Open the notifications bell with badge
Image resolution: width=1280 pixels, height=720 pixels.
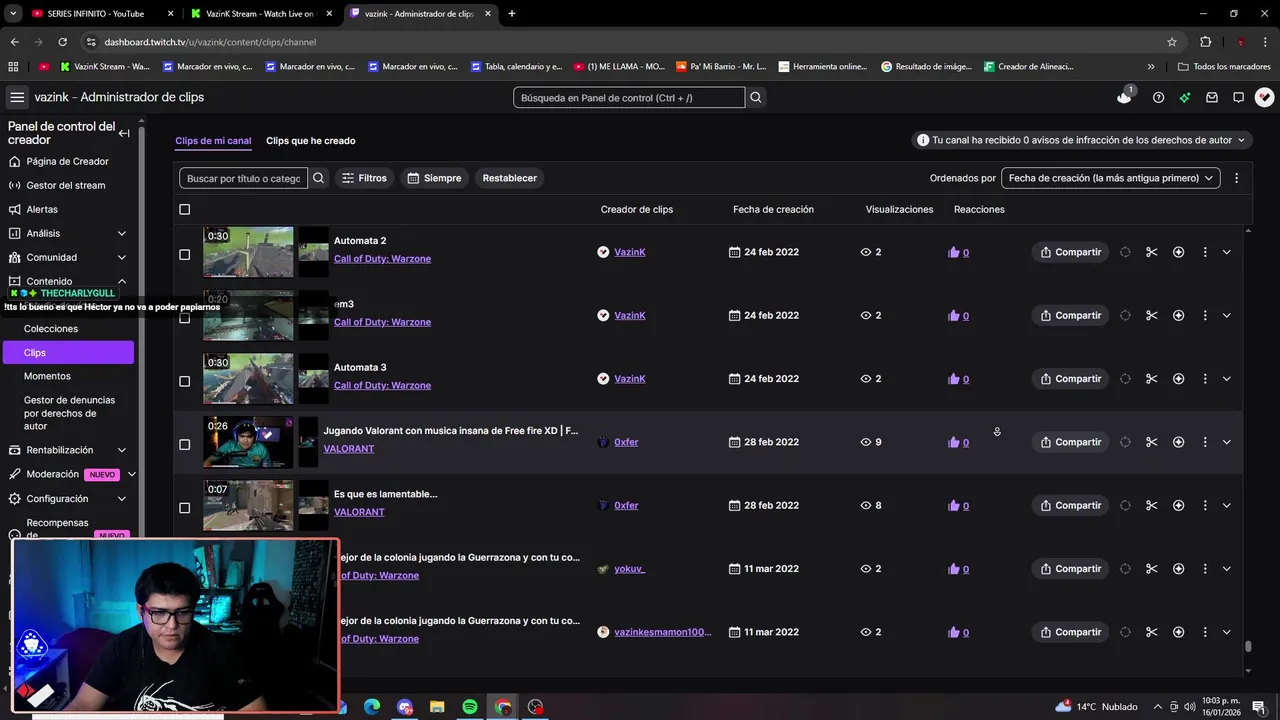pyautogui.click(x=1125, y=97)
